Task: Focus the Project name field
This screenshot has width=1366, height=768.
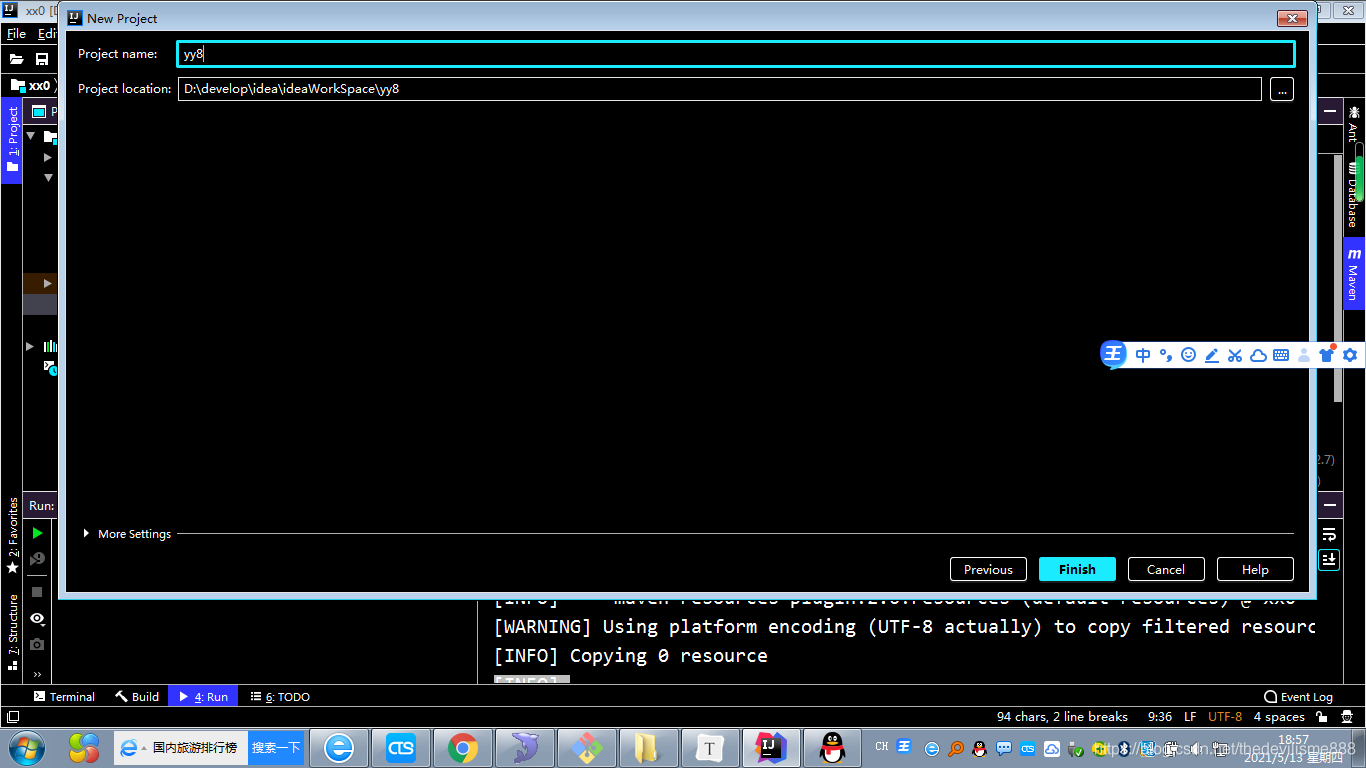Action: 736,54
